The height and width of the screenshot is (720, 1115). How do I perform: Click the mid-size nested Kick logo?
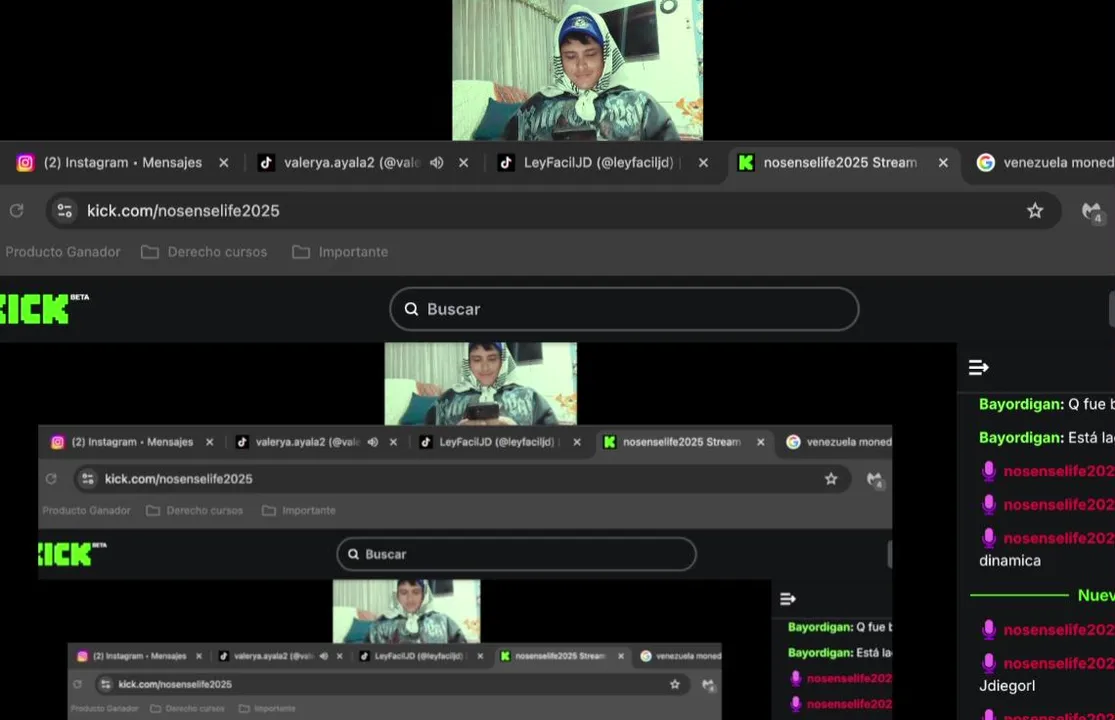(x=71, y=554)
